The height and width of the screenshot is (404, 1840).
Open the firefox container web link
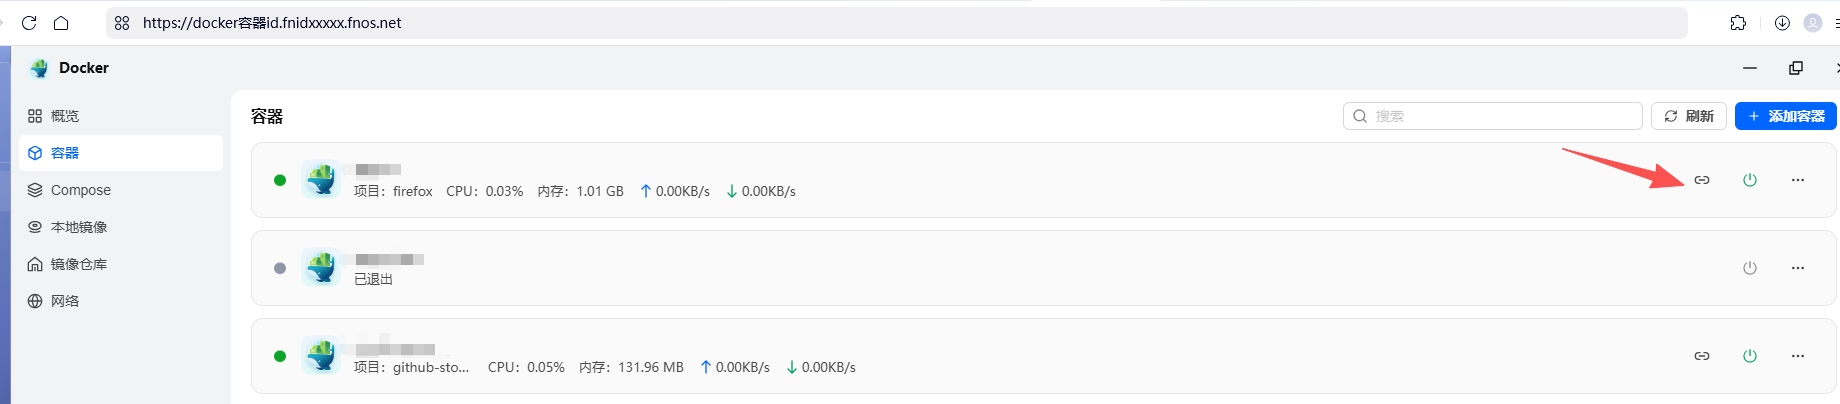click(1702, 180)
